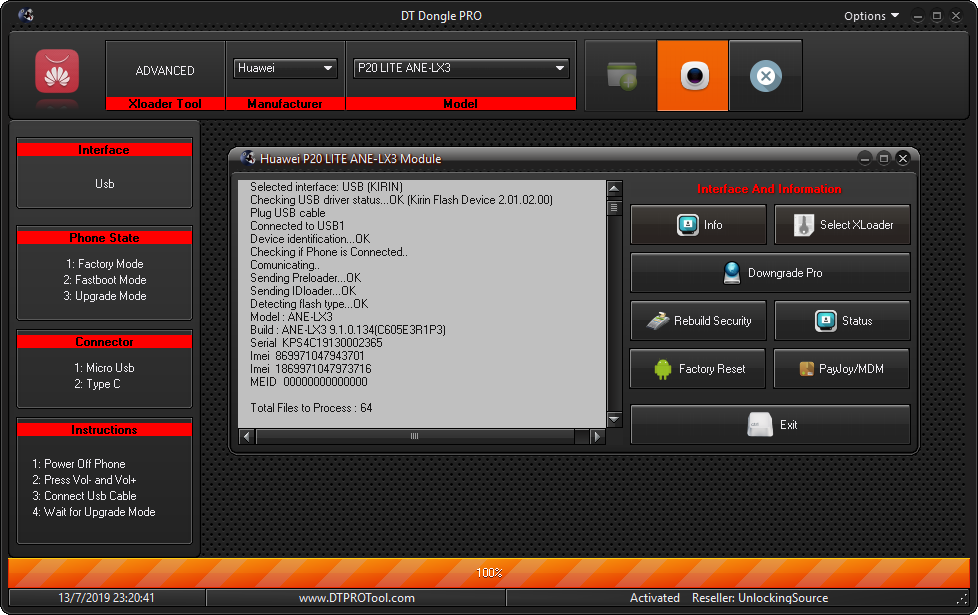Click '1: Factory Mode' phone state
The image size is (978, 615).
105,264
